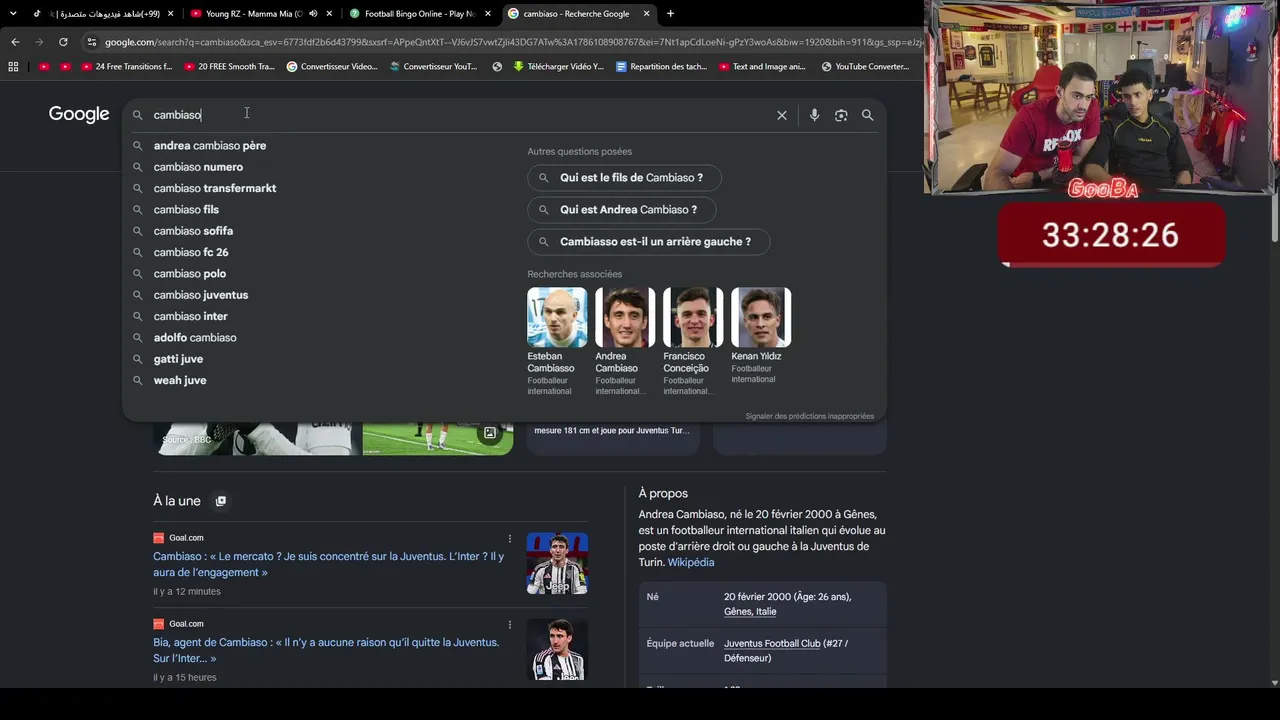Open the image icon on the football photo
The width and height of the screenshot is (1280, 720).
point(490,433)
